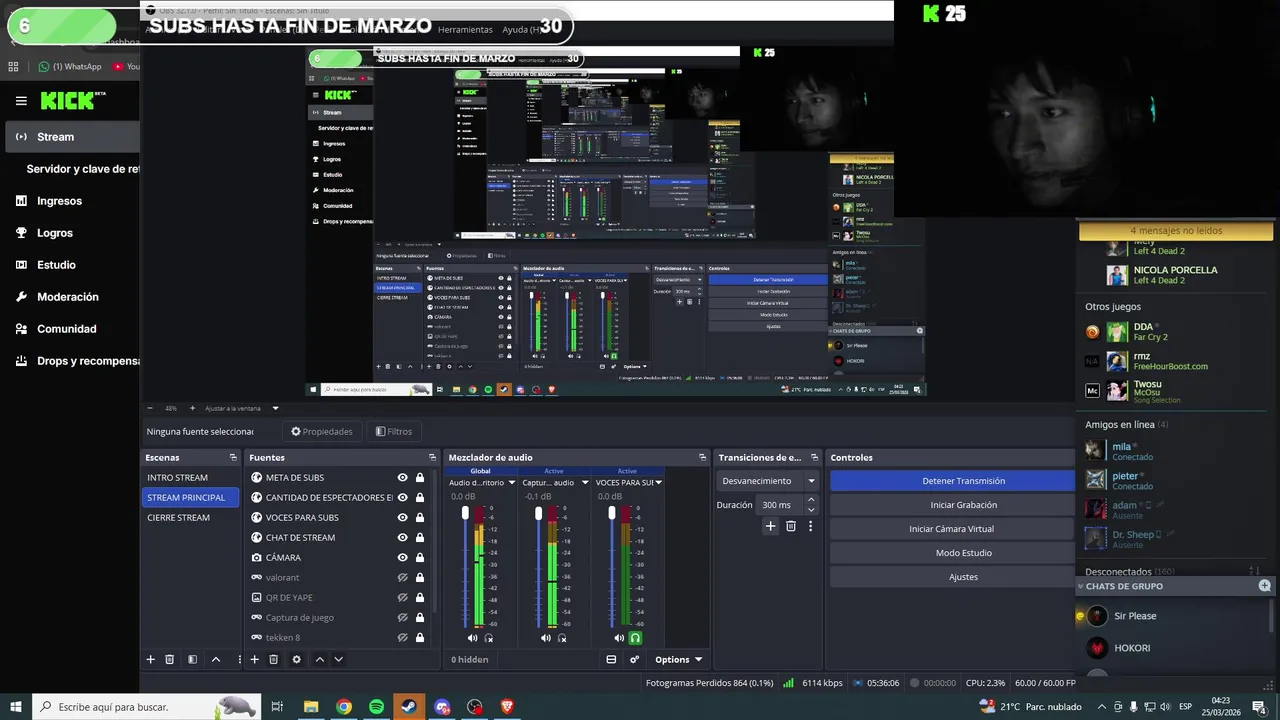Hide the VOCES PARA SUBS source
The image size is (1280, 720).
(402, 518)
